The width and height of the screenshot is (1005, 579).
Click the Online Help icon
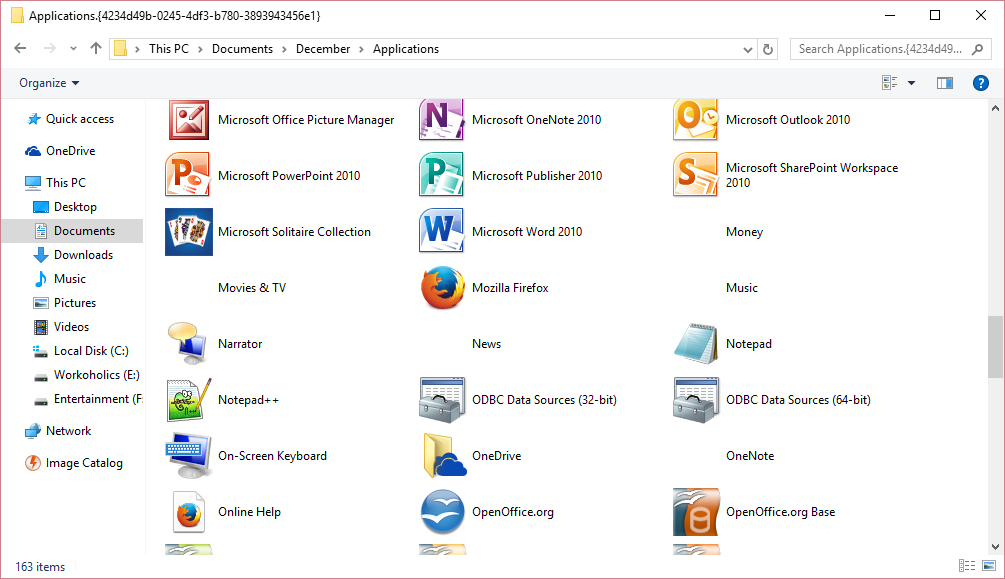click(x=188, y=512)
